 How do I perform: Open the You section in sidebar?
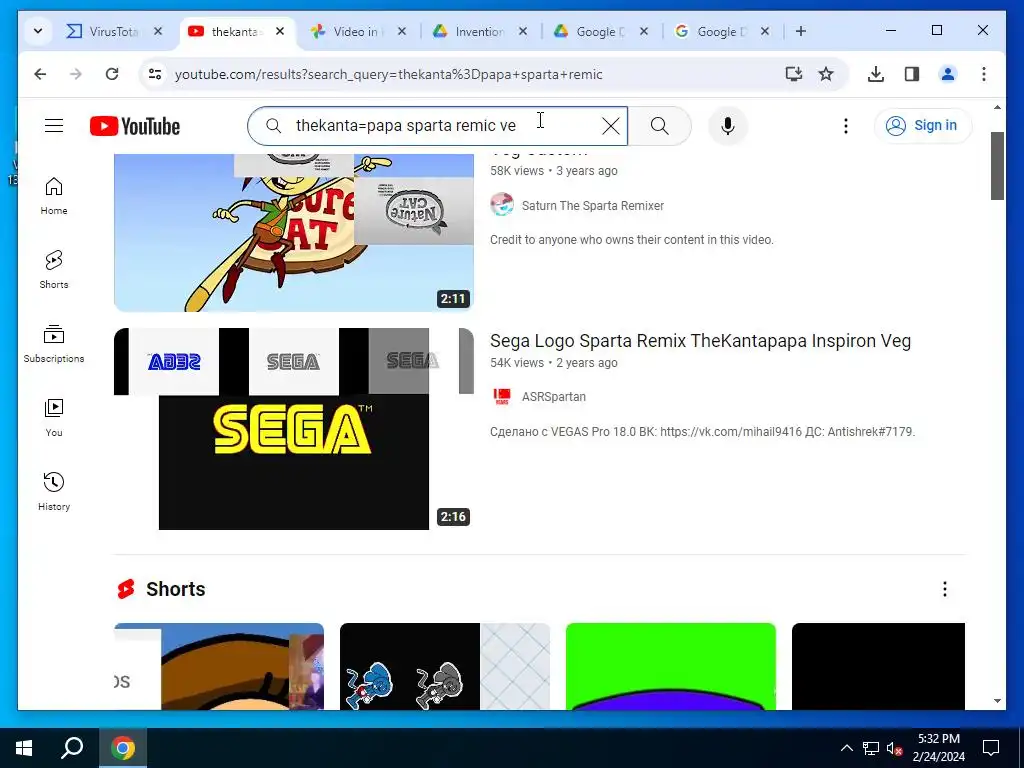click(x=54, y=417)
